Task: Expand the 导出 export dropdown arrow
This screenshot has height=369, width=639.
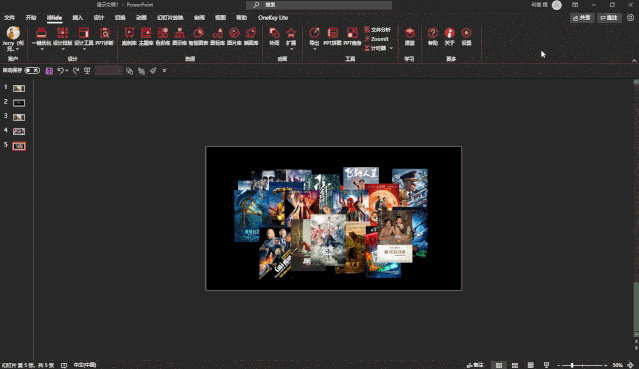Action: (x=314, y=49)
